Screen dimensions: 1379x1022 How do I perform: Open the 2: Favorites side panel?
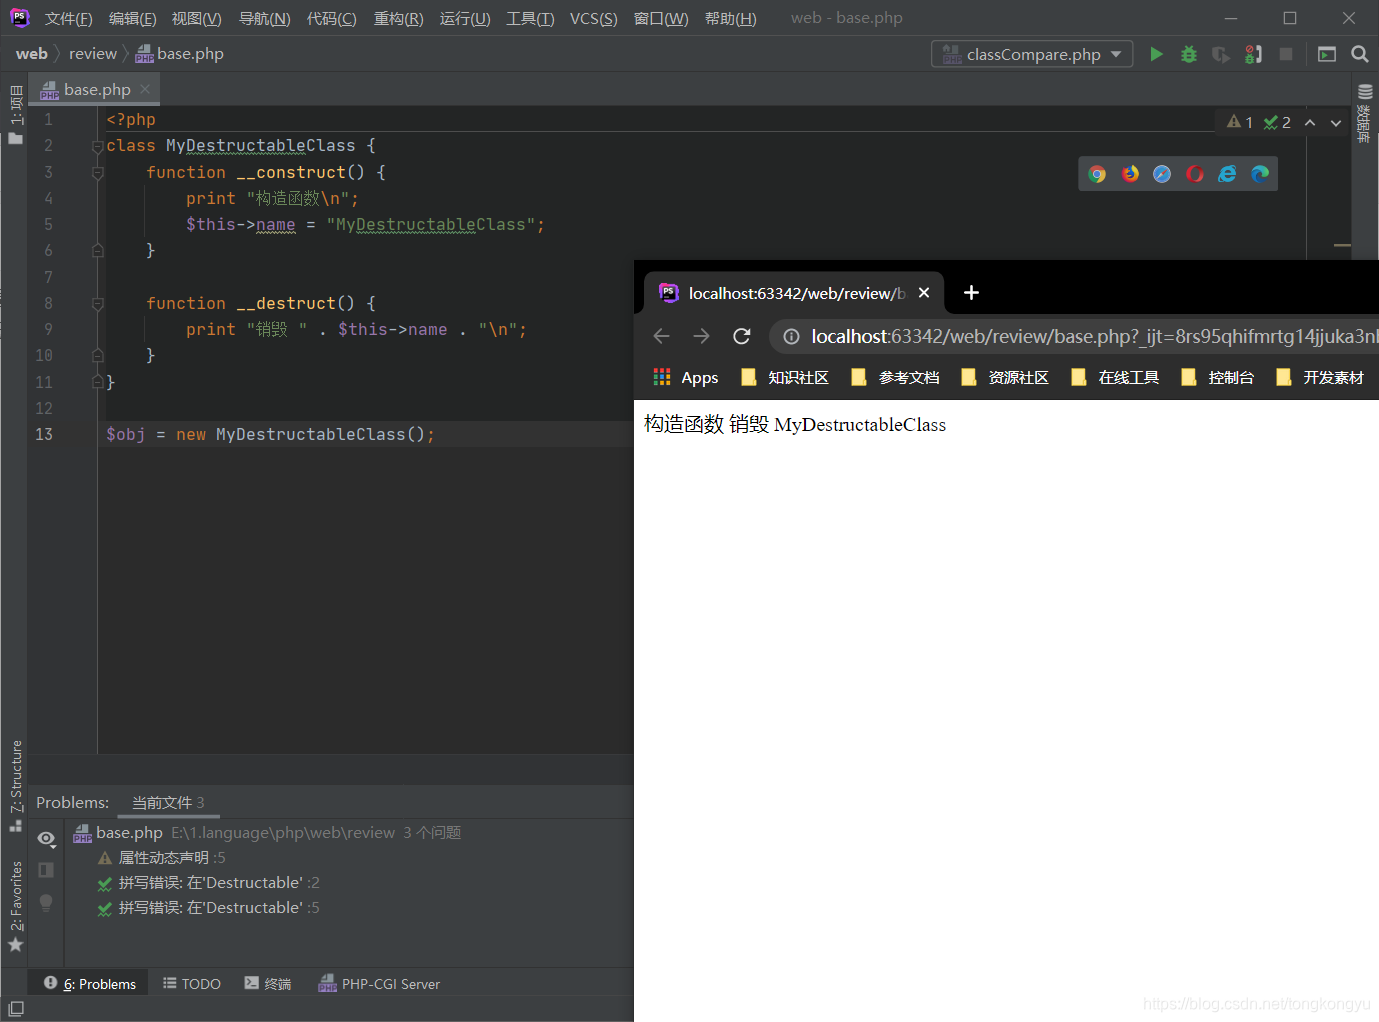click(16, 906)
